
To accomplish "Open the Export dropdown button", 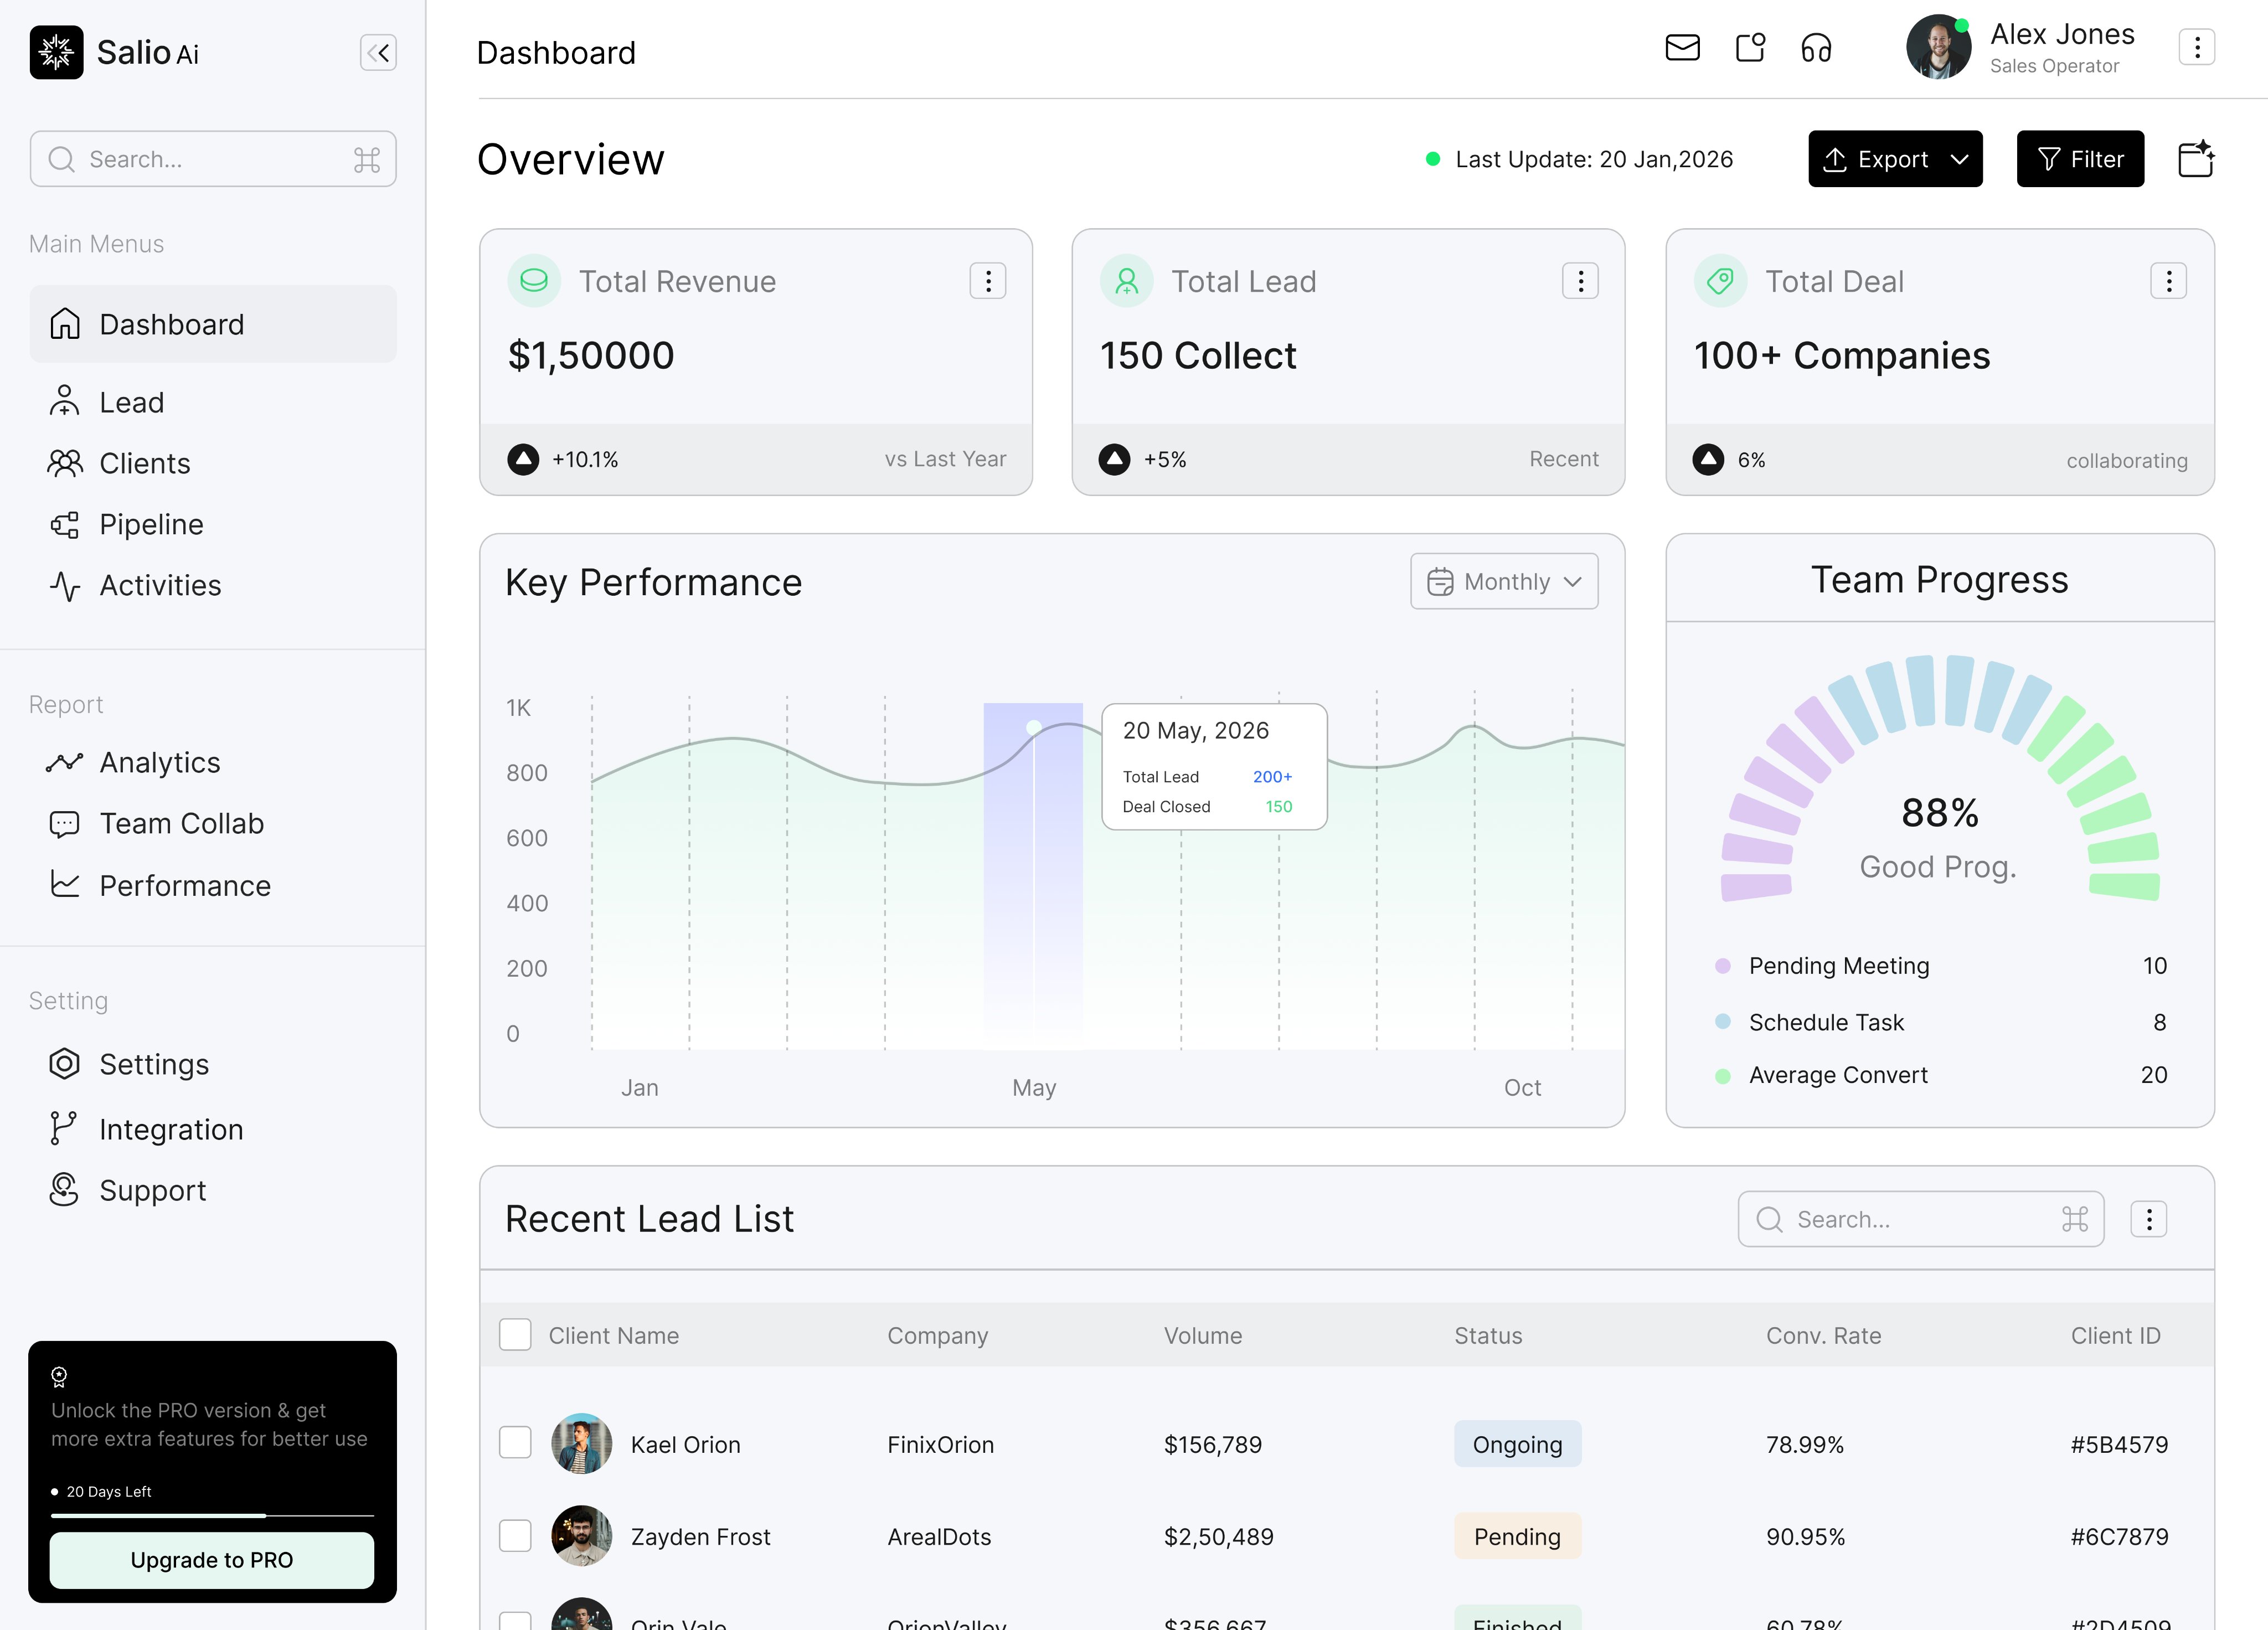I will coord(1894,159).
